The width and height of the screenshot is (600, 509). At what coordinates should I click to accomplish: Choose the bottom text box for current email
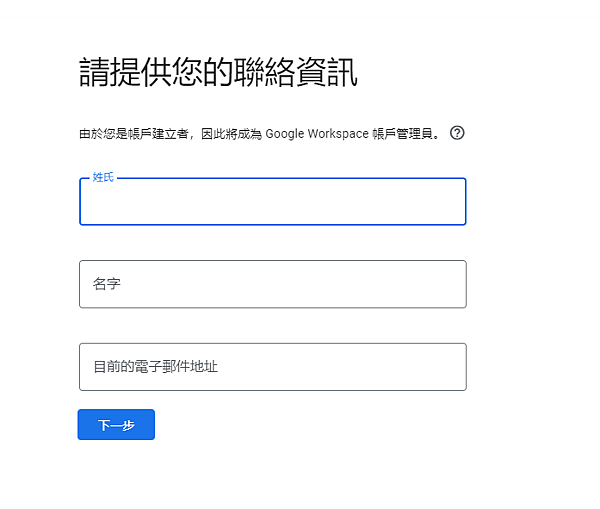273,367
